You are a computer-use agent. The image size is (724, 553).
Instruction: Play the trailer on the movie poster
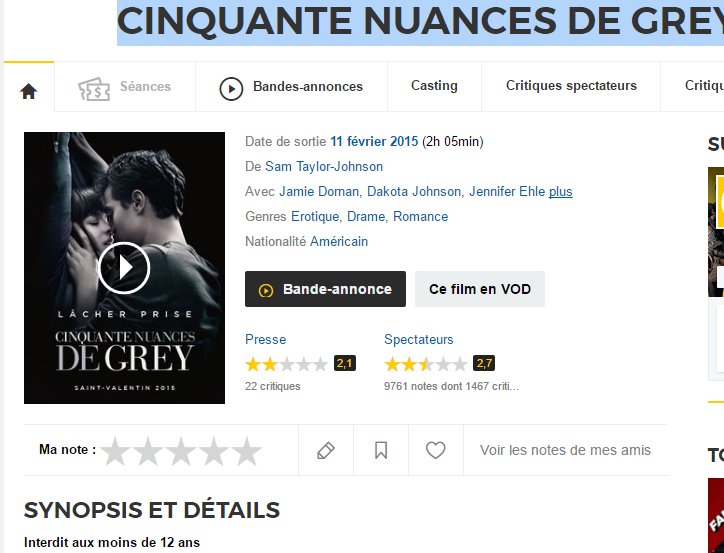click(124, 267)
